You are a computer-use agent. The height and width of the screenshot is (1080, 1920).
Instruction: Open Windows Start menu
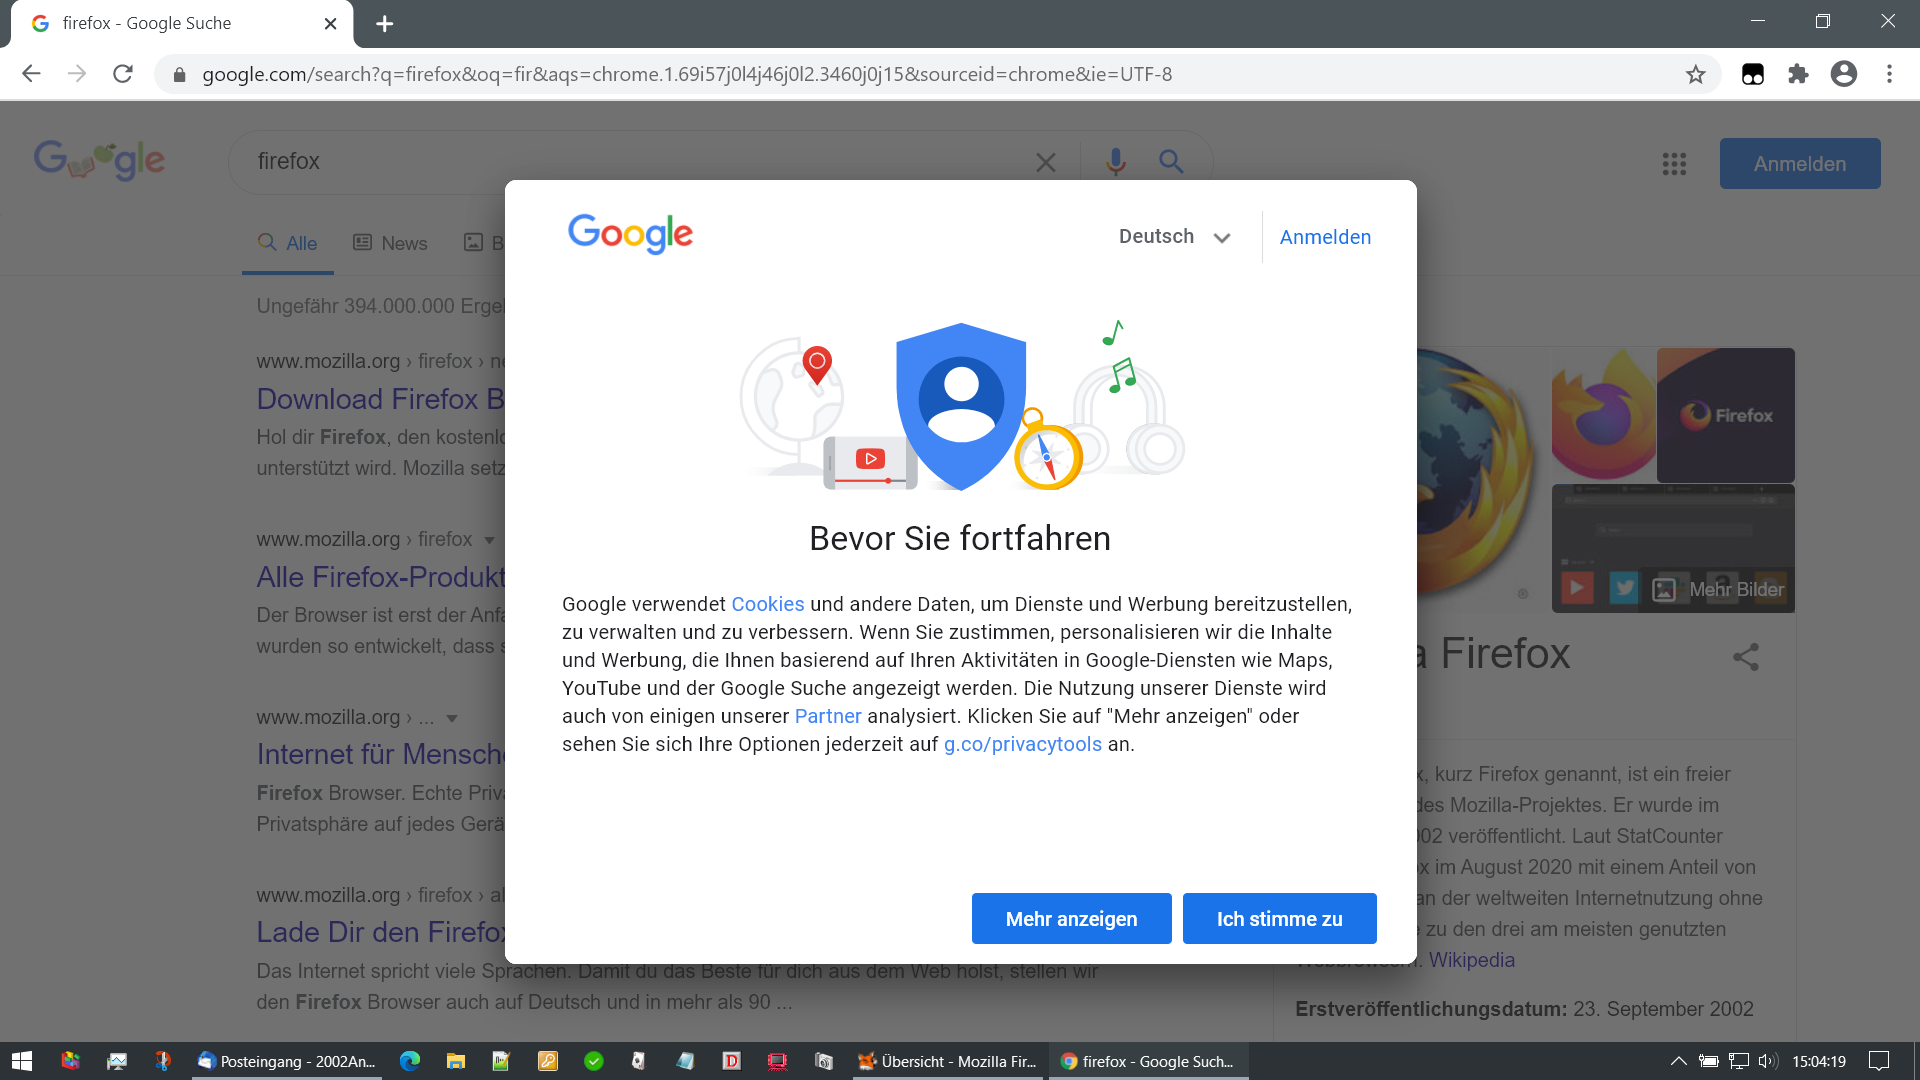22,1061
